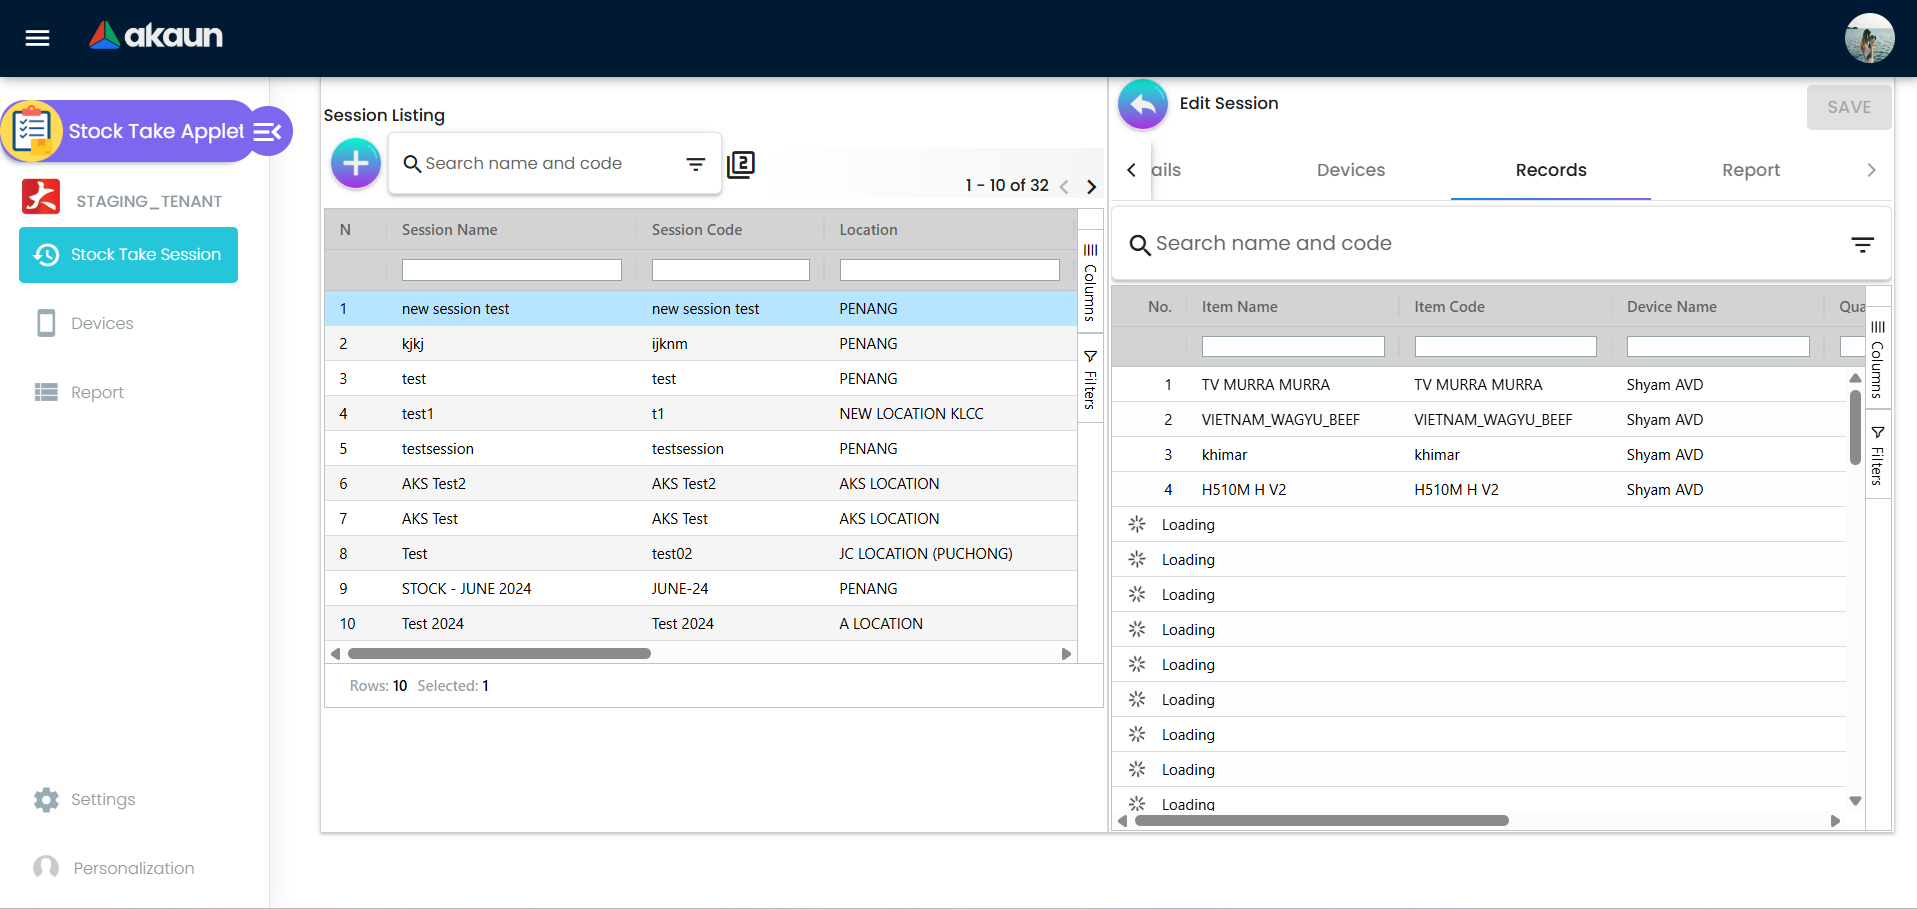Toggle the session list Filters side panel
This screenshot has height=910, width=1917.
(x=1090, y=380)
